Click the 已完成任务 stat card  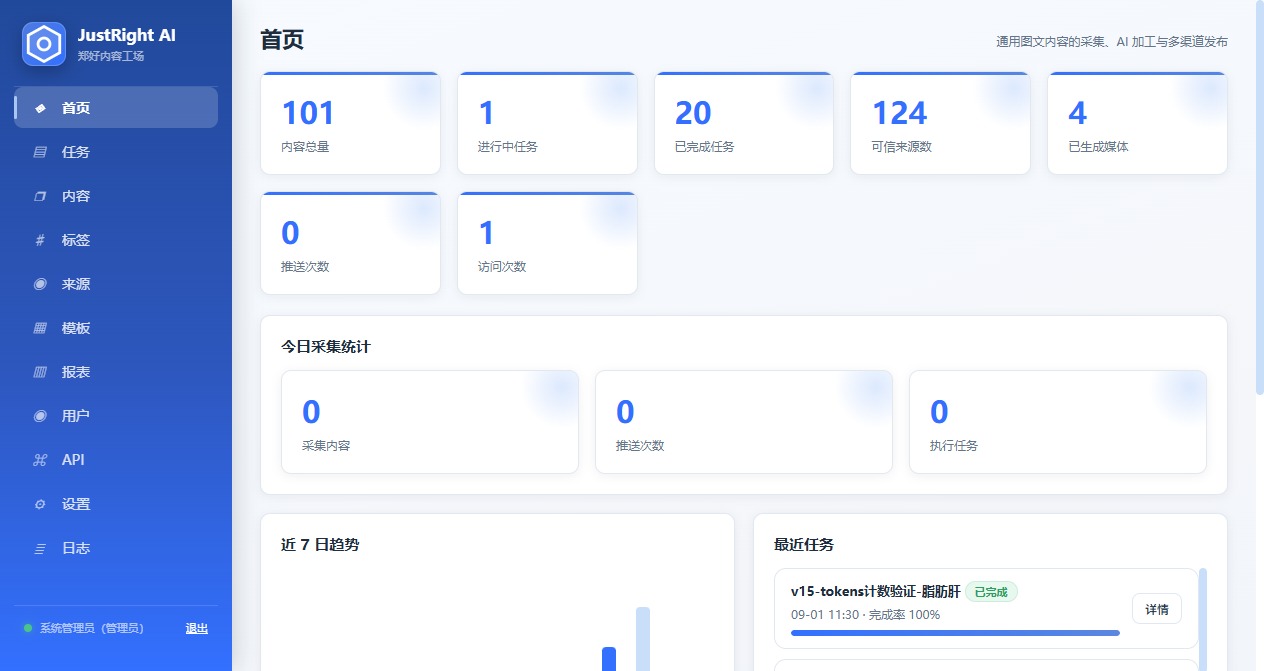[744, 123]
